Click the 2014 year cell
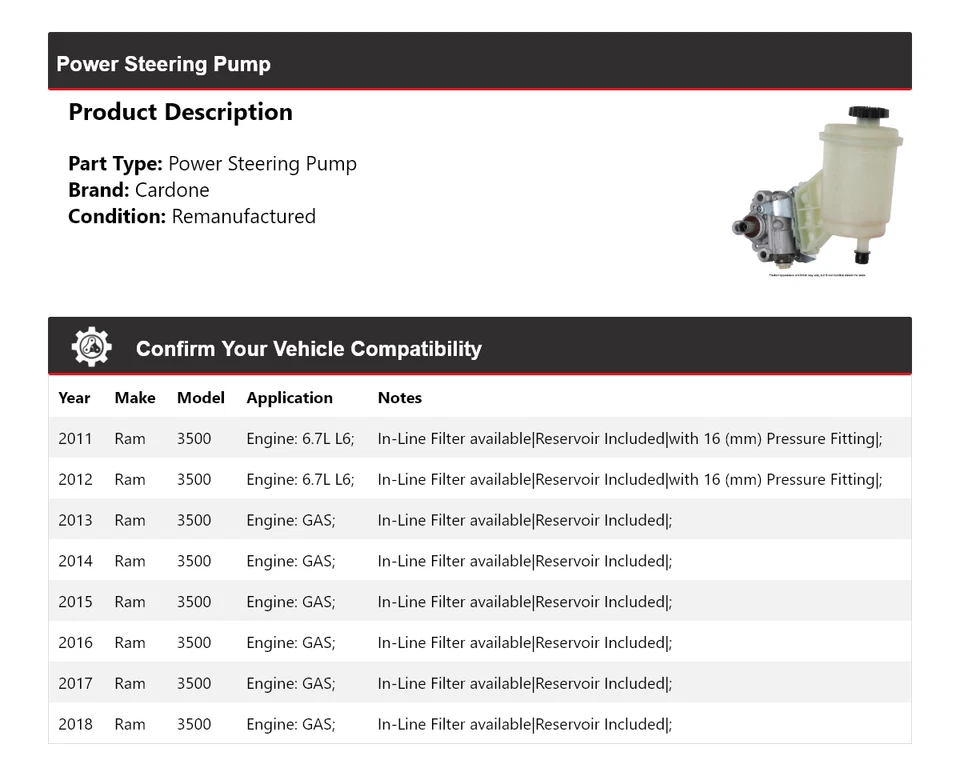 point(75,561)
